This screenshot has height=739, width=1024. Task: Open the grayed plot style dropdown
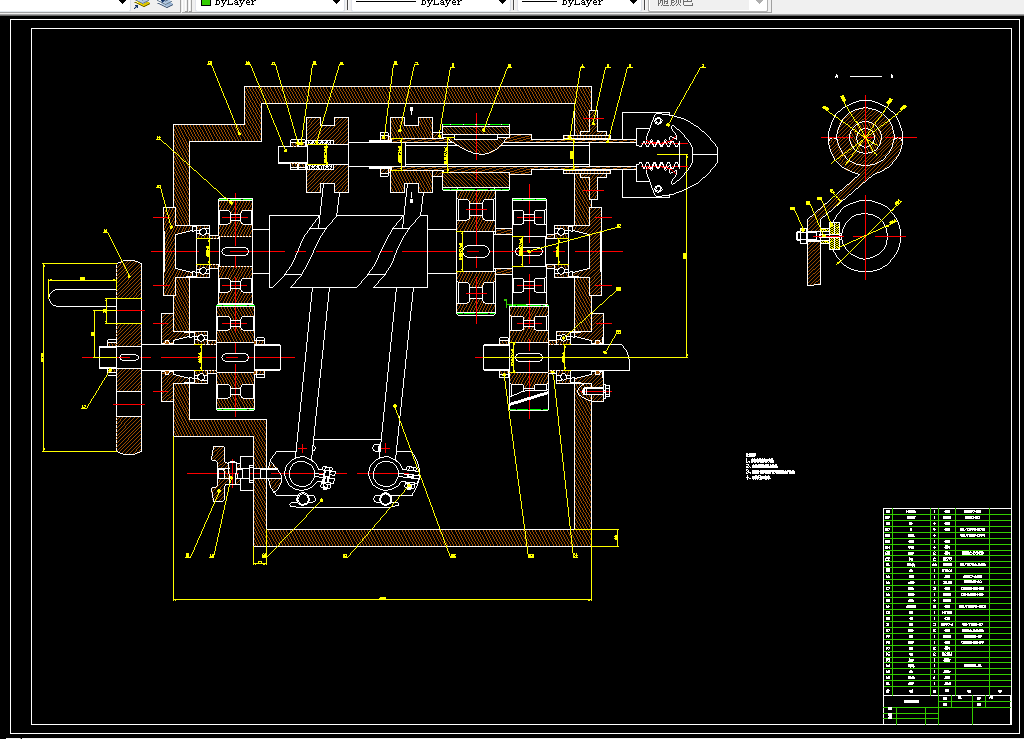pos(710,3)
